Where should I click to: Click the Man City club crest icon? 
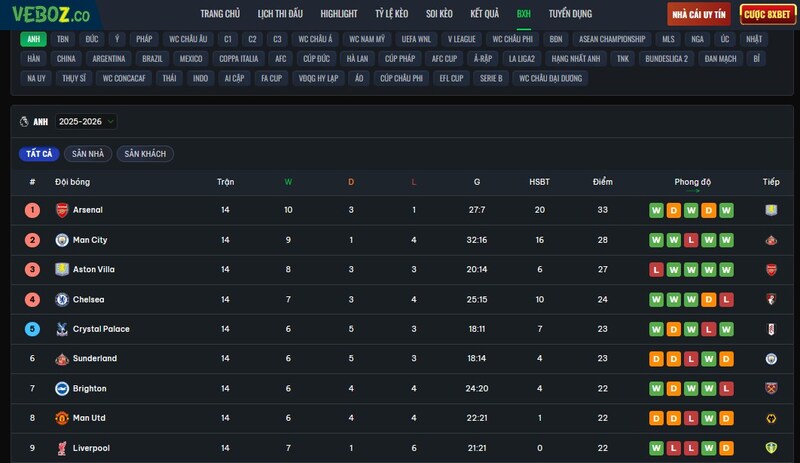tap(62, 240)
